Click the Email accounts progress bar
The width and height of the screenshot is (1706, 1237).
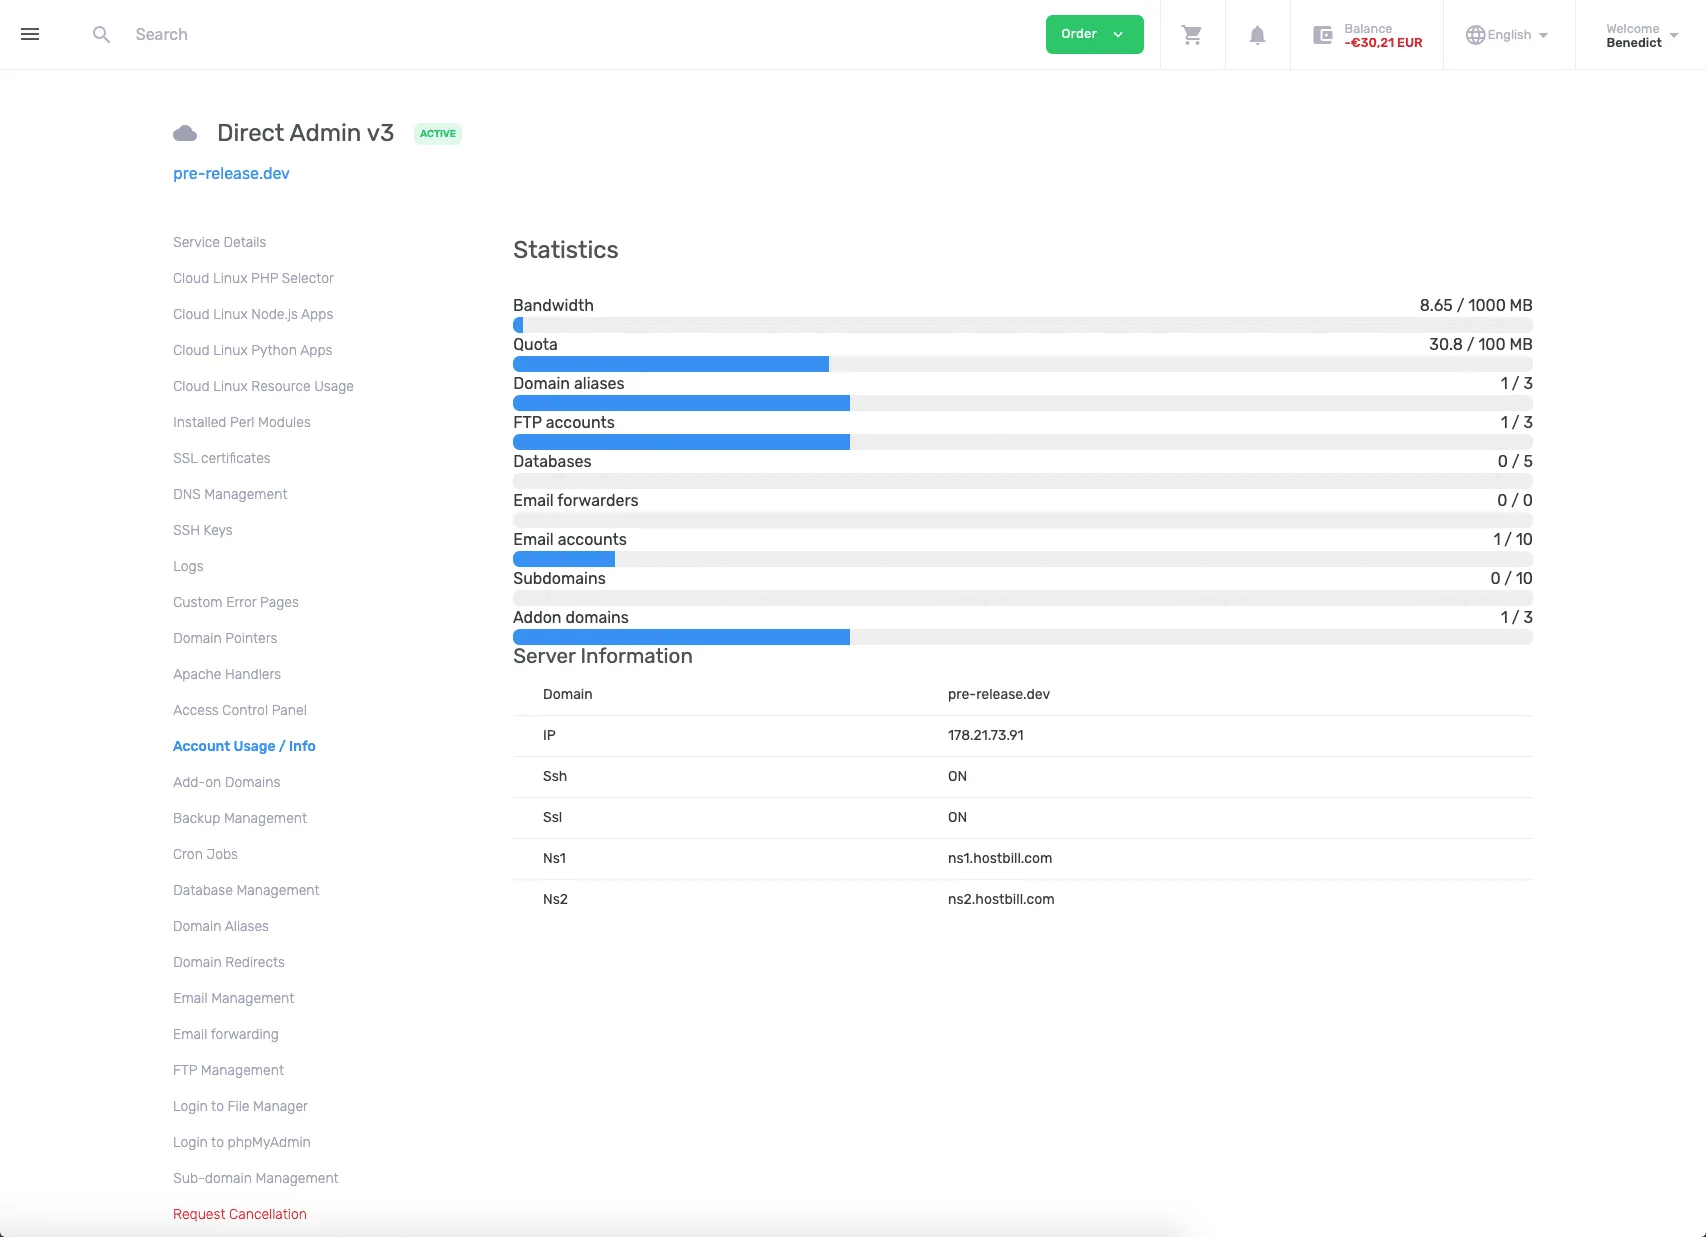(x=1022, y=559)
